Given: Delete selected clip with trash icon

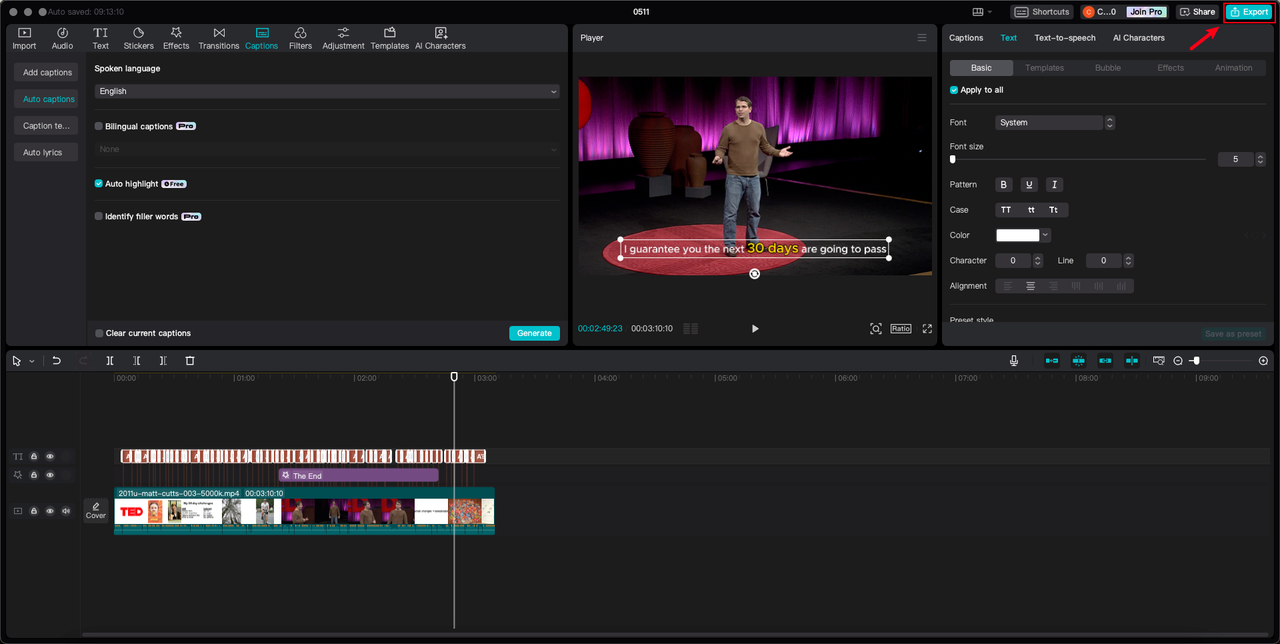Looking at the screenshot, I should coord(190,361).
